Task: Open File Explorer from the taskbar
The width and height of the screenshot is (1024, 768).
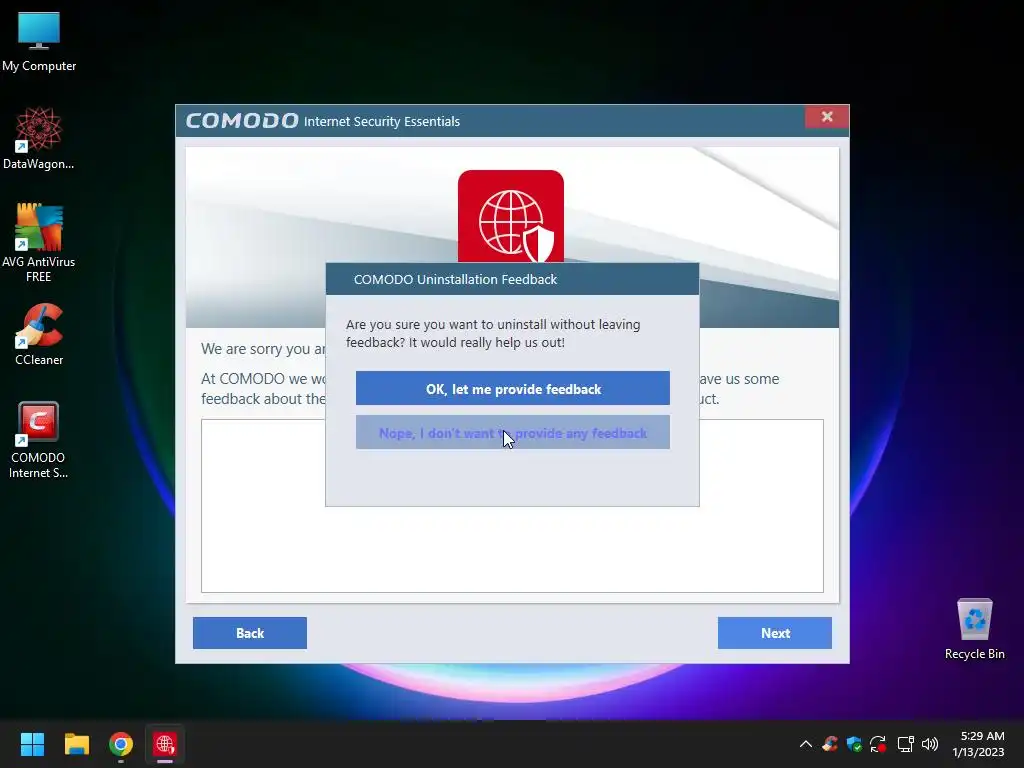Action: (76, 744)
